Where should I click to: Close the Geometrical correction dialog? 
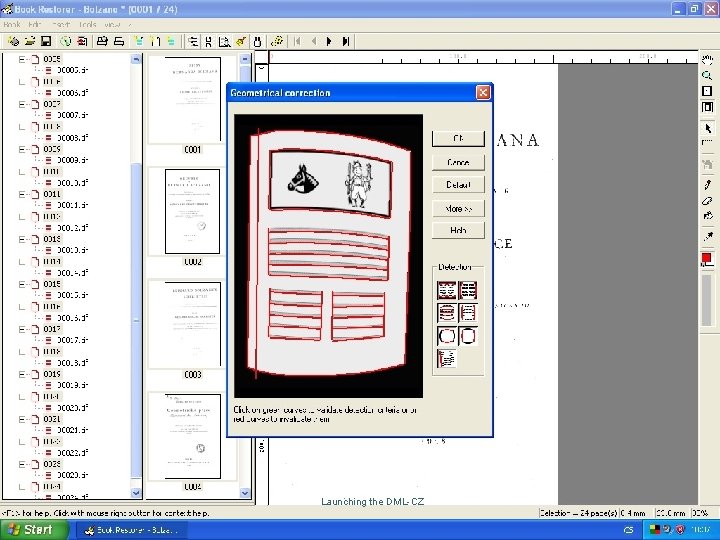click(x=483, y=93)
